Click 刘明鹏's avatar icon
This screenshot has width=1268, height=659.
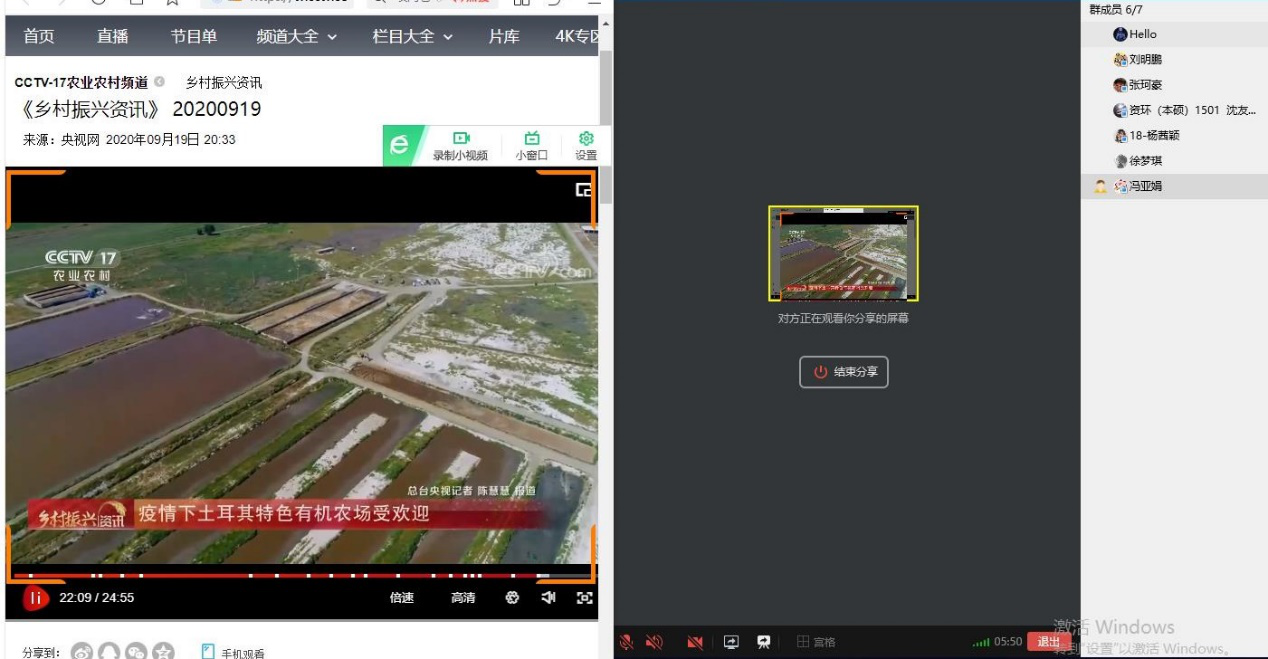coord(1120,60)
